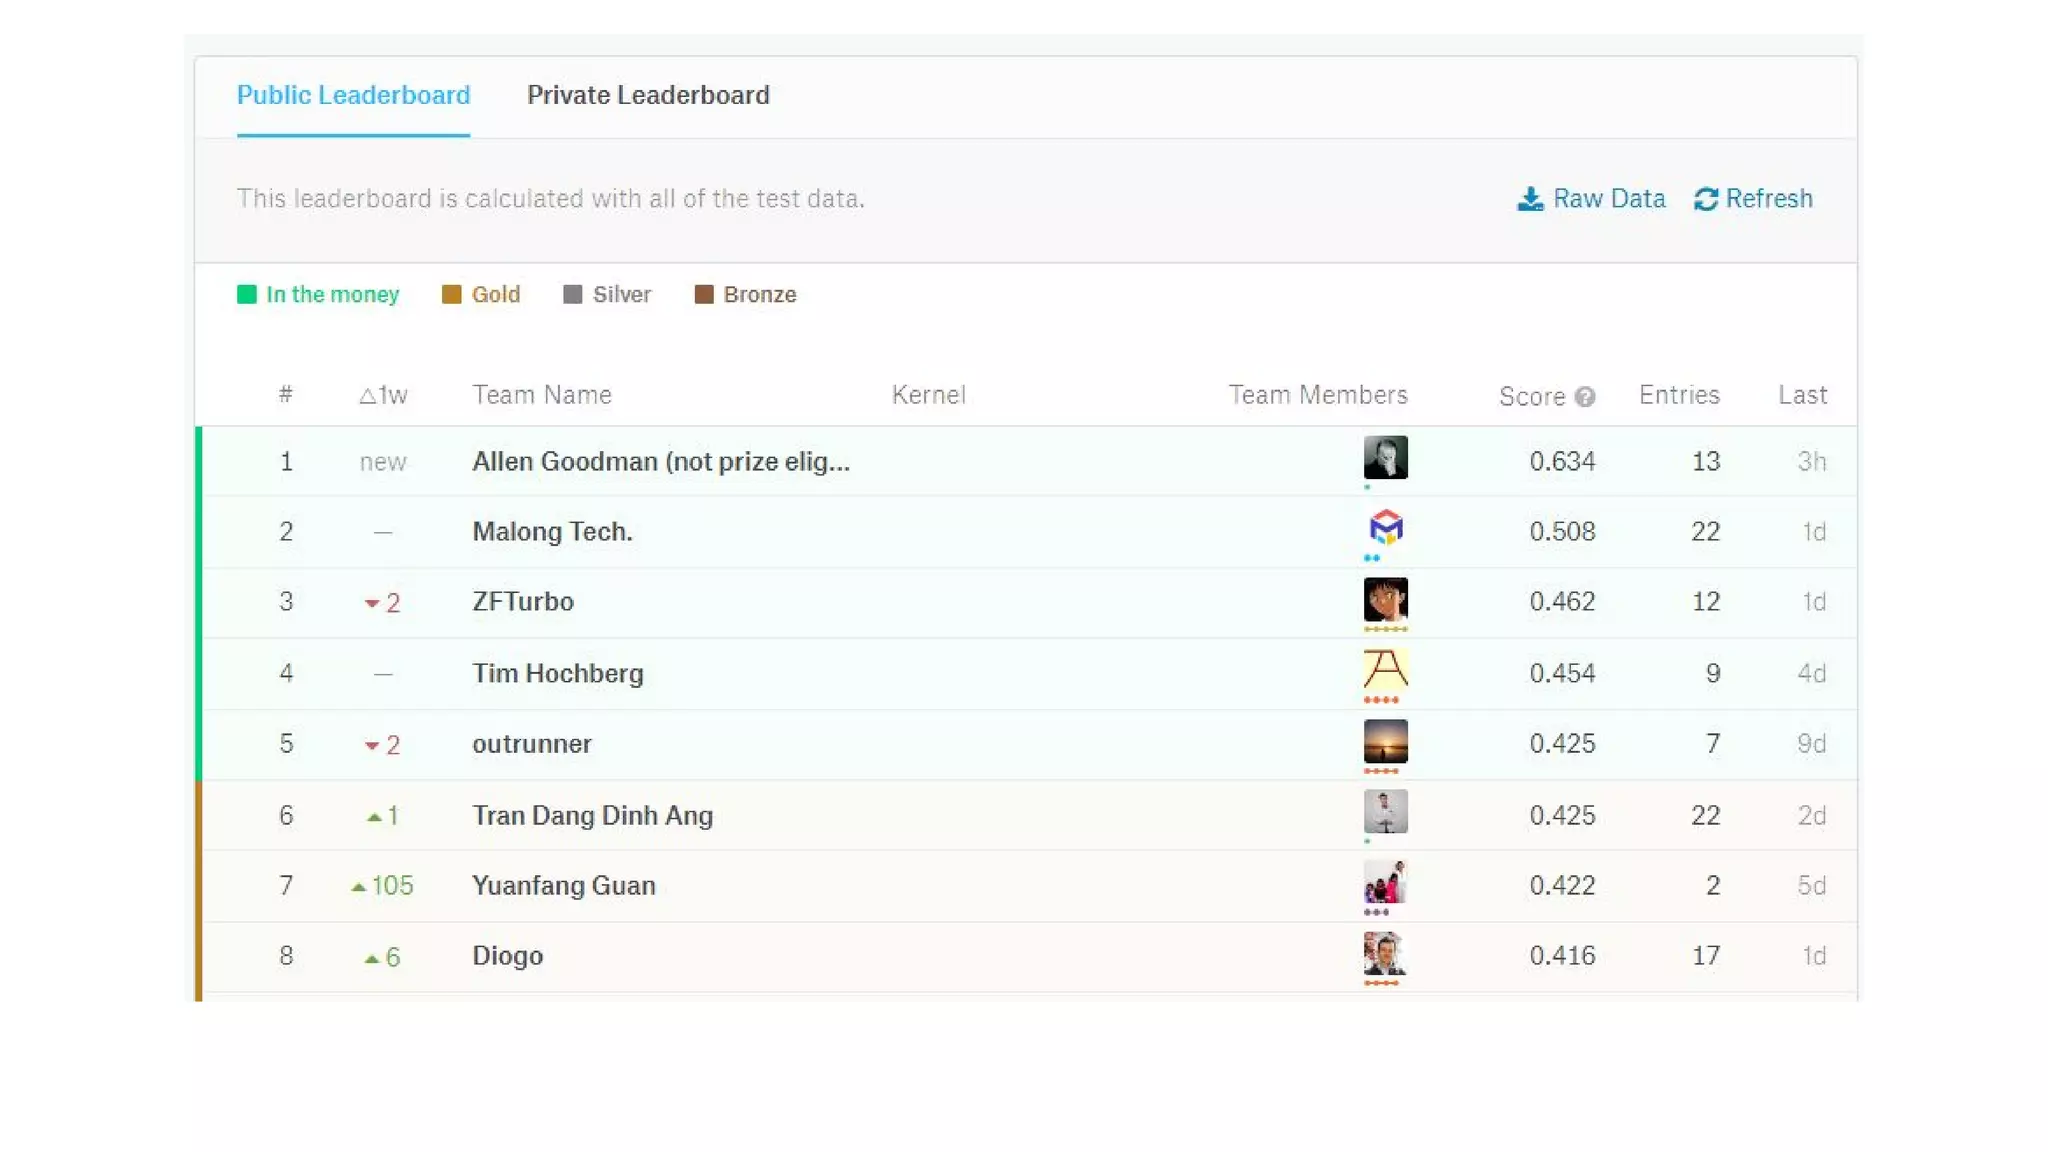This screenshot has height=1152, width=2048.
Task: Click the Raw Data download icon
Action: (1529, 199)
